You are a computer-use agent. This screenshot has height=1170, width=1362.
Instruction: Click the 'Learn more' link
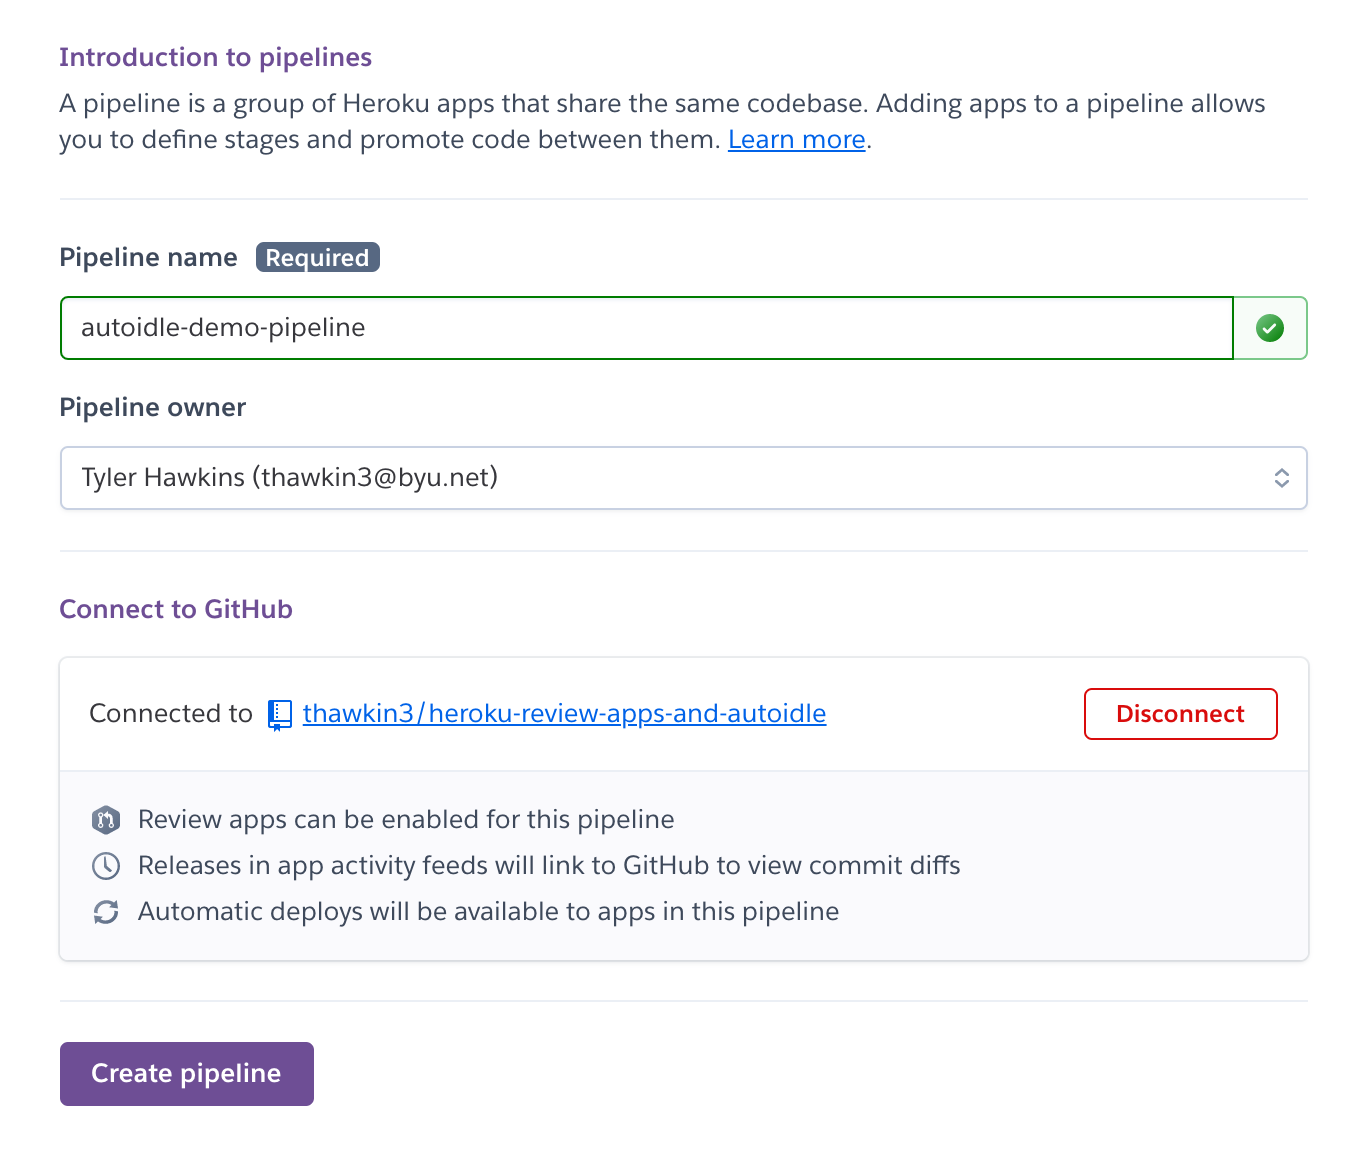796,140
